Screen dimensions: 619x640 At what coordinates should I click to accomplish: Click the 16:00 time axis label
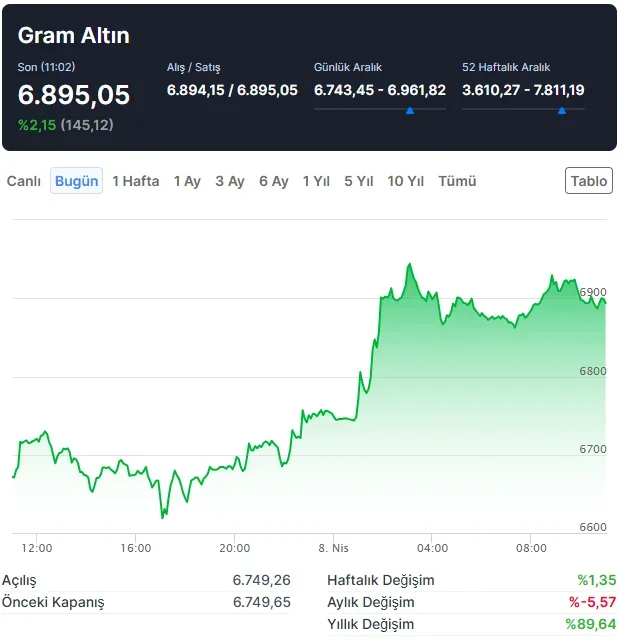click(x=135, y=548)
